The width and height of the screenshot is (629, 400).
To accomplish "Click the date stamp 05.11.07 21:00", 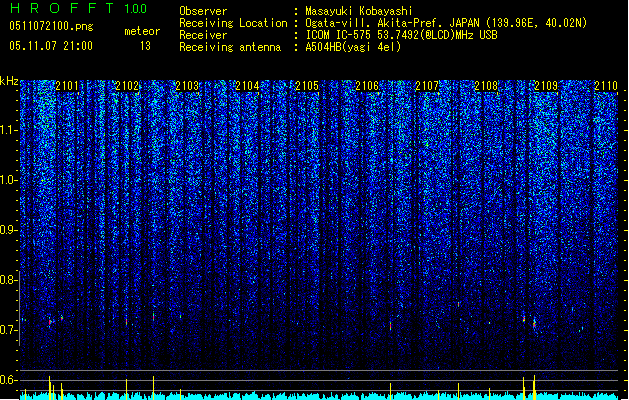I will [x=51, y=46].
